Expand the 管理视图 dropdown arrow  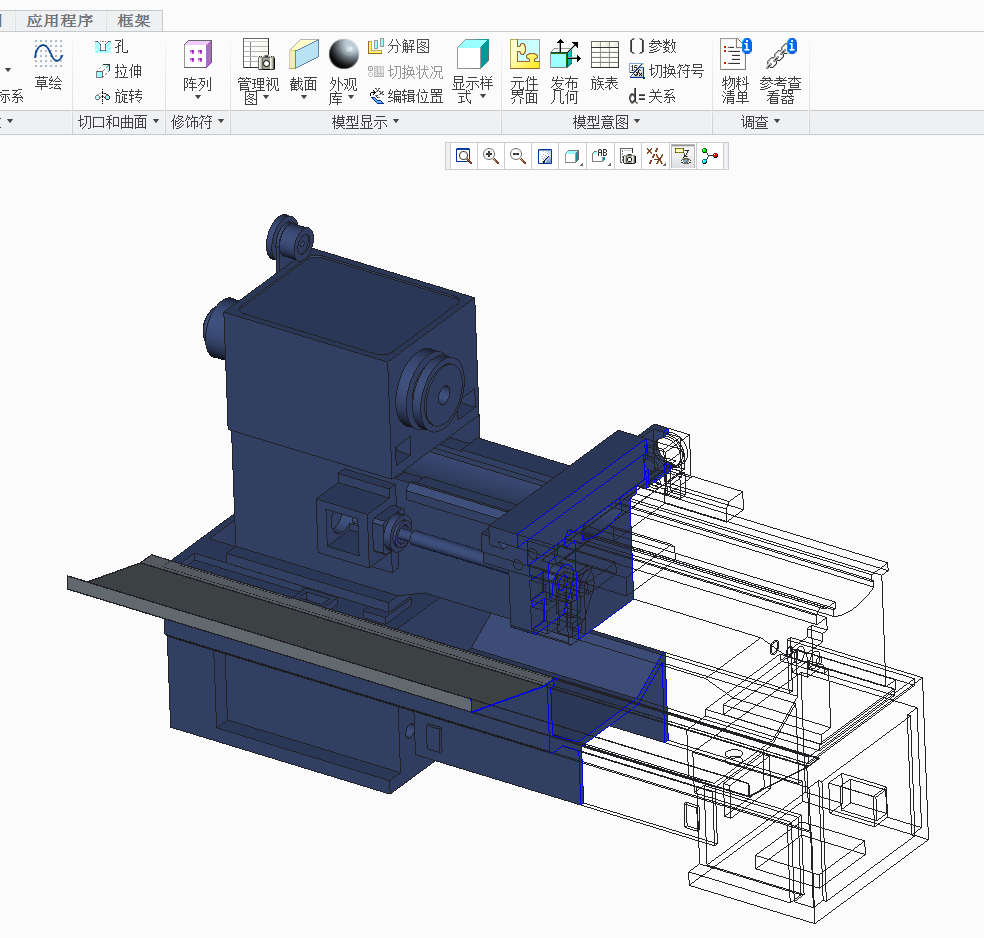pos(266,97)
